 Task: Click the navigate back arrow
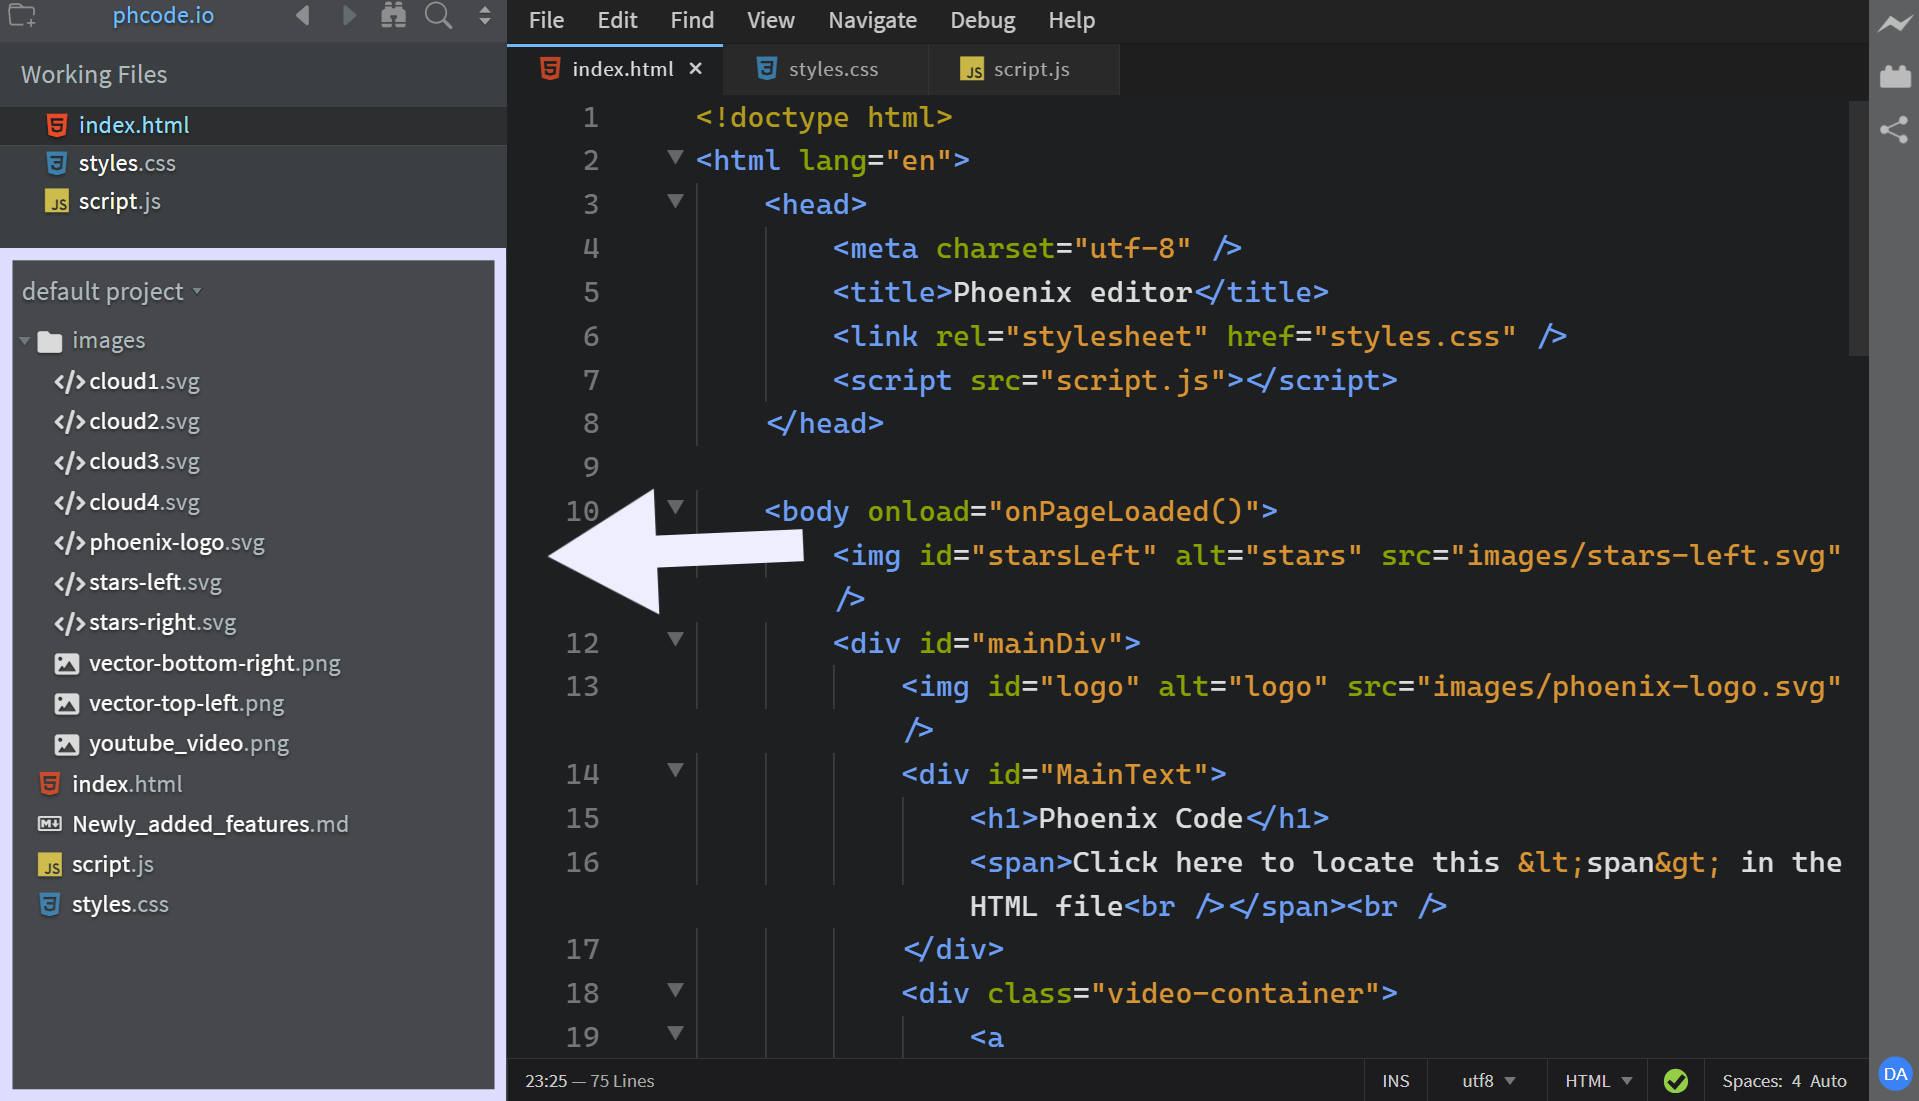click(x=302, y=16)
